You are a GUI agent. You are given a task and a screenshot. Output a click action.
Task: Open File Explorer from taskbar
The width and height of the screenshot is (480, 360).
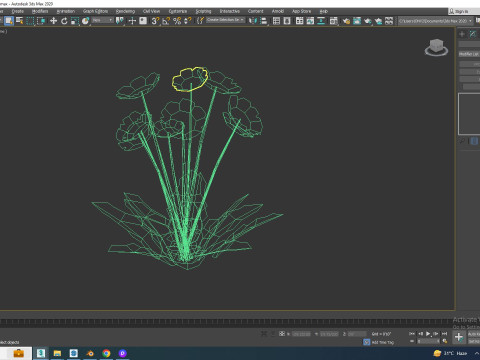[57, 353]
